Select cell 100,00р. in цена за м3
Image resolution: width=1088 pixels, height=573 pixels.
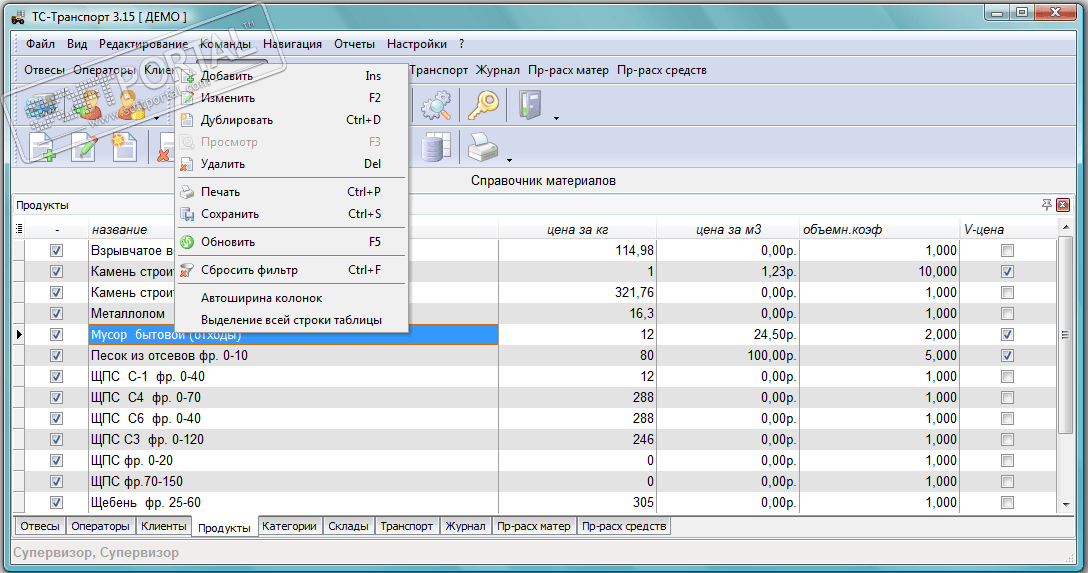729,355
